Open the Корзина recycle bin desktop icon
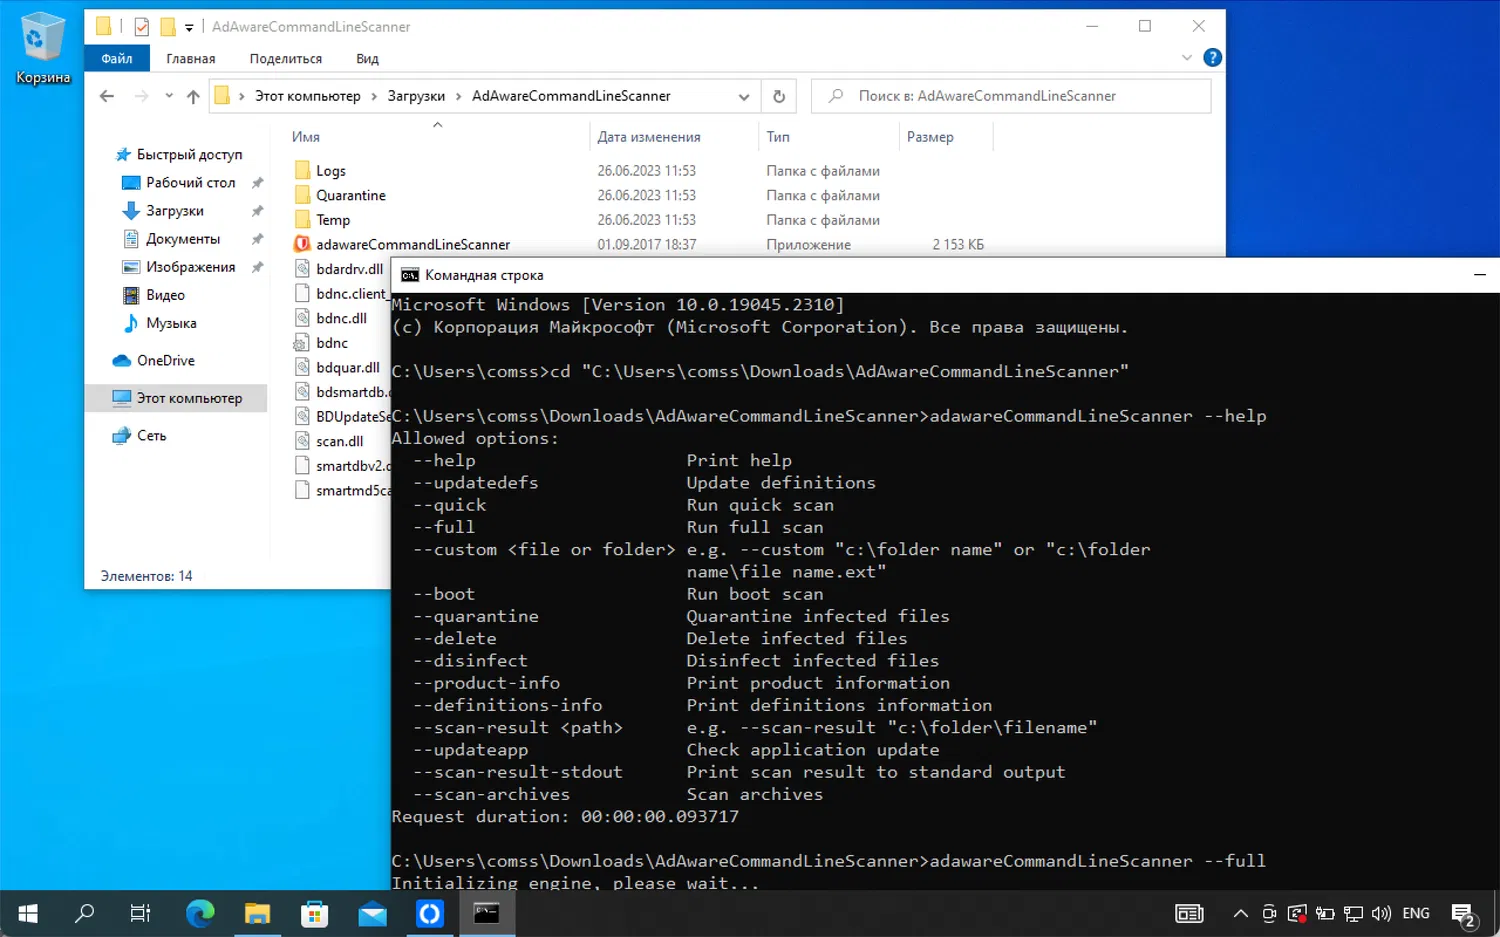Screen dimensions: 1500x937 (43, 48)
